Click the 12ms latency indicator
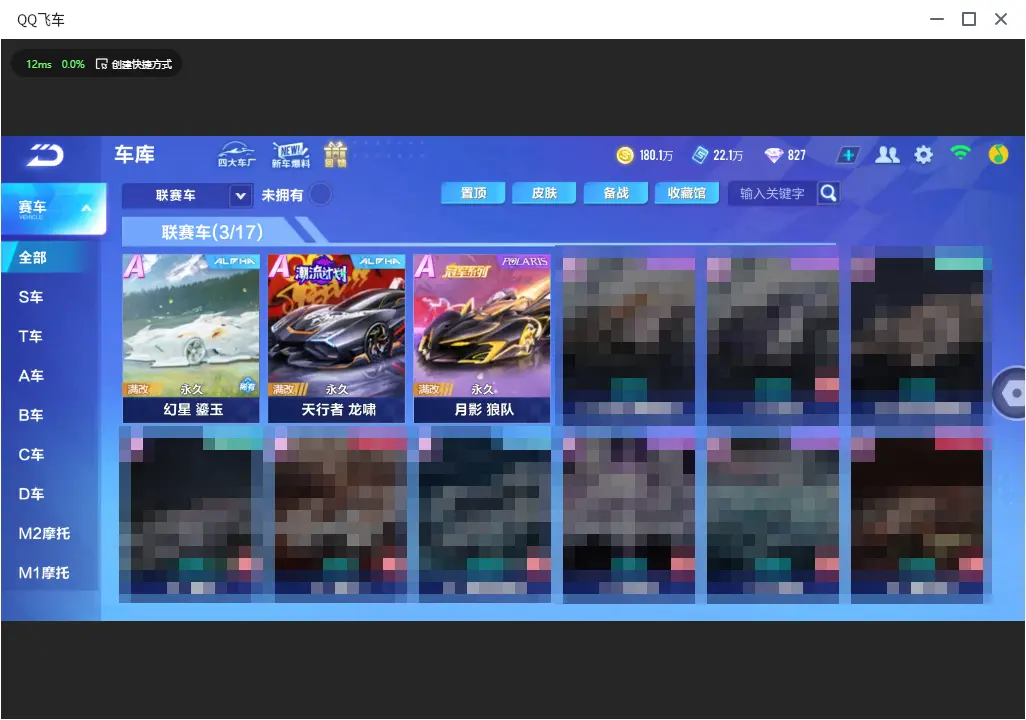Image resolution: width=1026 pixels, height=720 pixels. click(x=39, y=64)
